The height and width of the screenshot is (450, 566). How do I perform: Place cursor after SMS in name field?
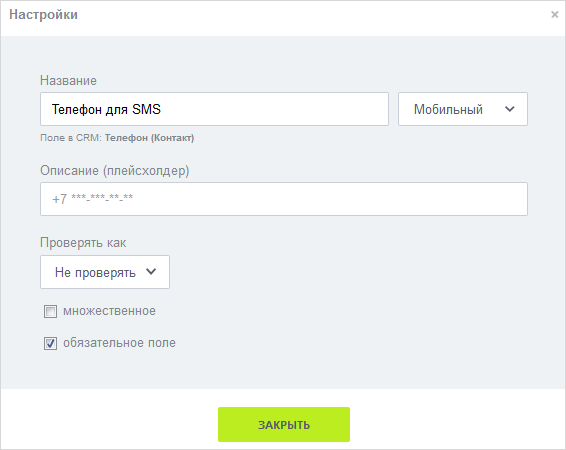(x=162, y=109)
